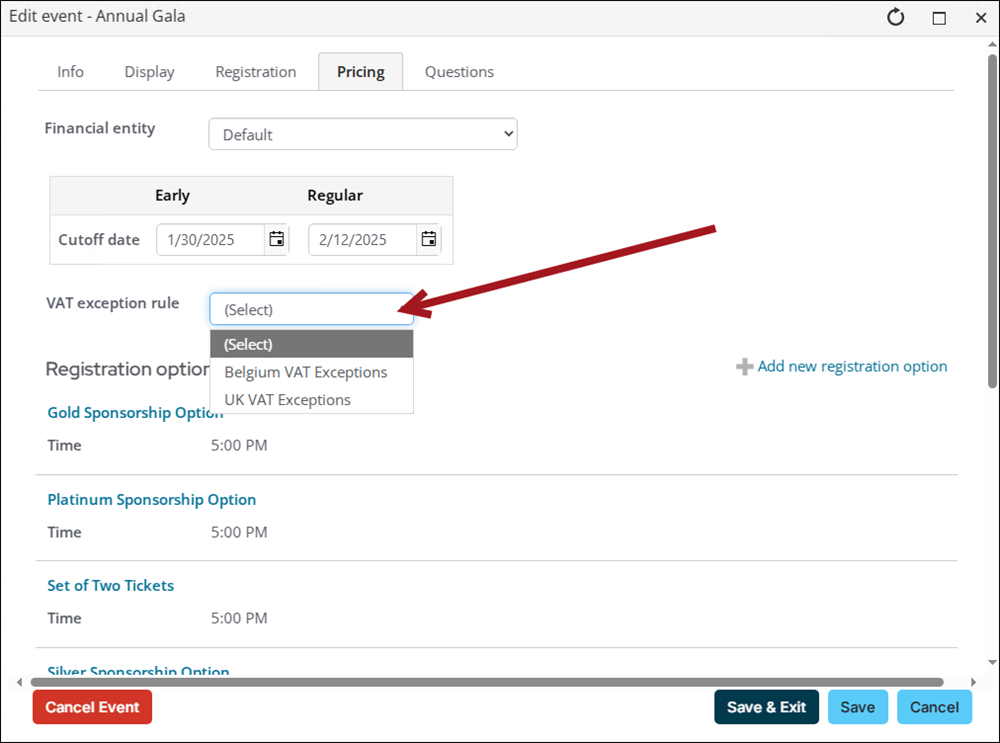Open the Set of Two Tickets link
The image size is (1000, 743).
coord(111,586)
